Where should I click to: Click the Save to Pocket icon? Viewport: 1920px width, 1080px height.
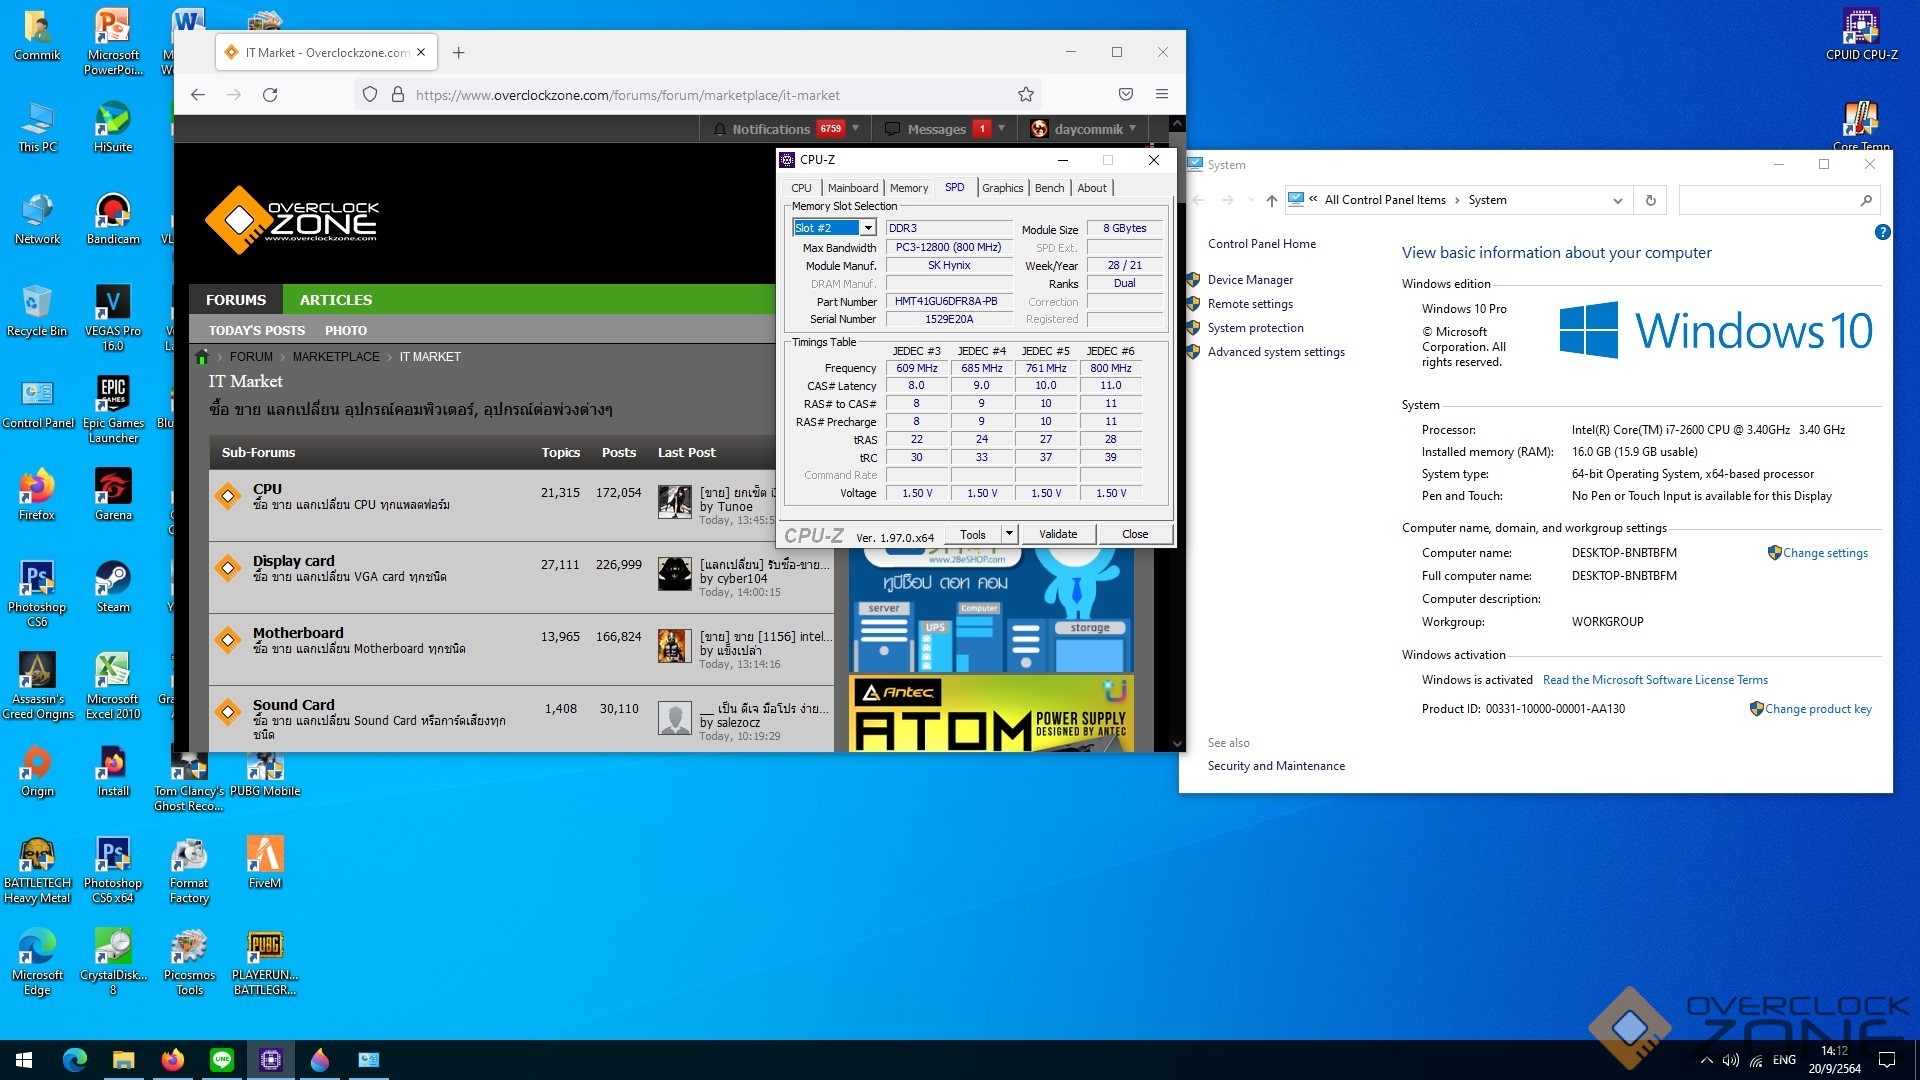coord(1126,95)
